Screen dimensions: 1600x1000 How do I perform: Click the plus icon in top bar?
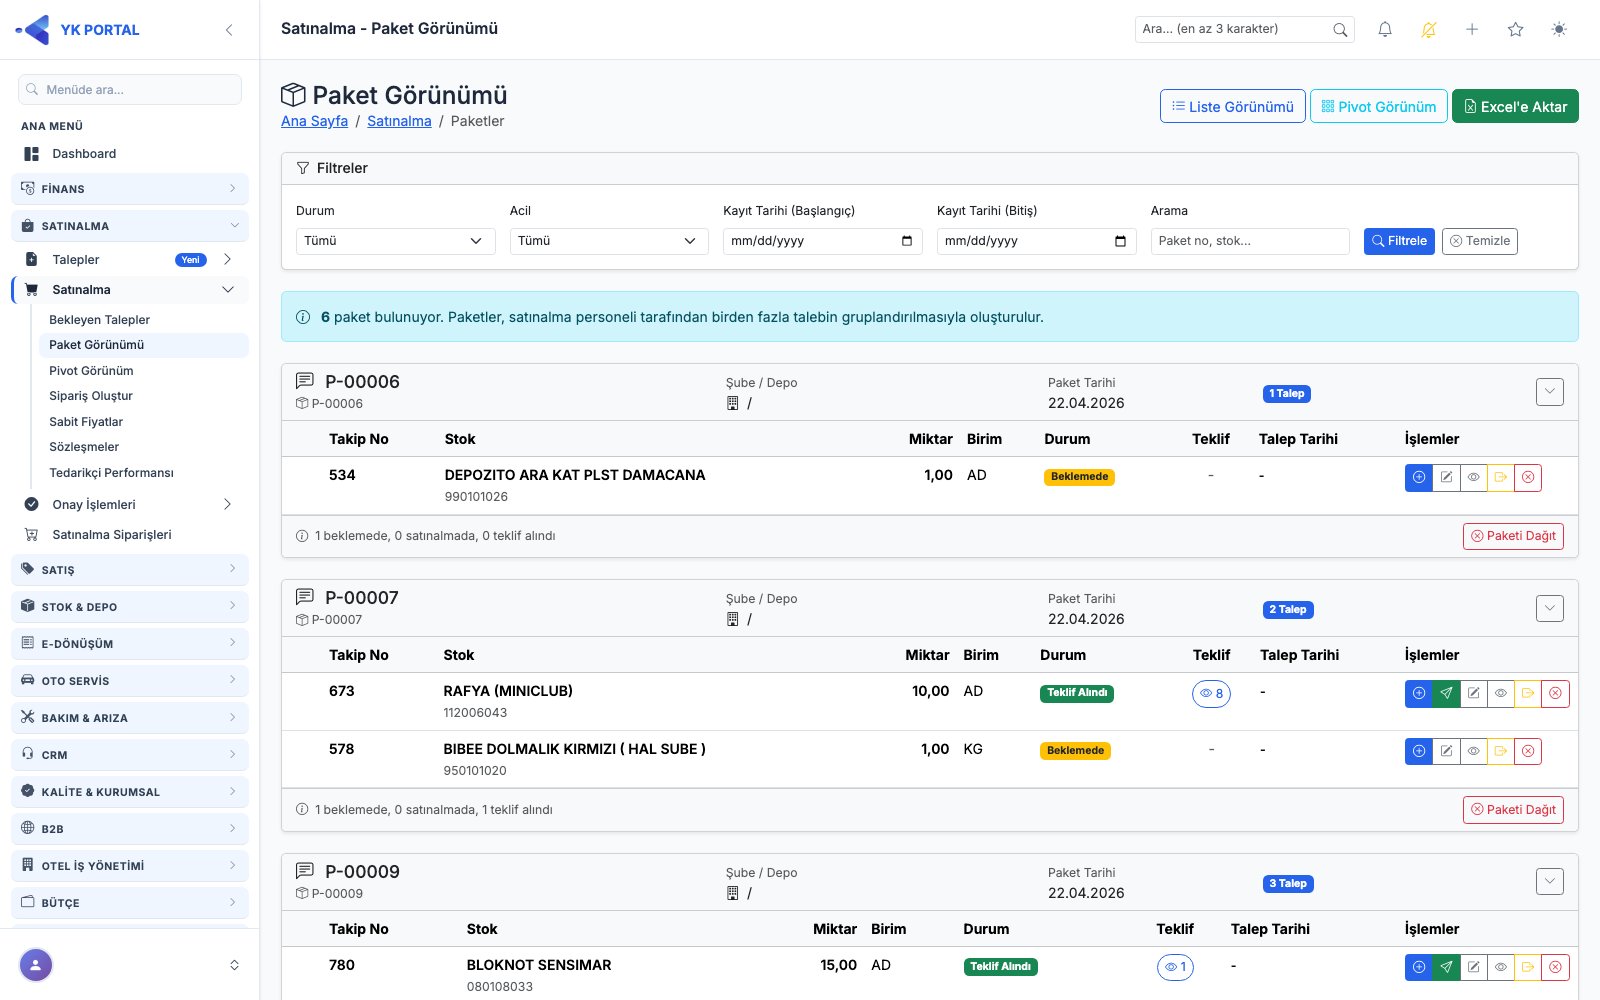[1472, 30]
